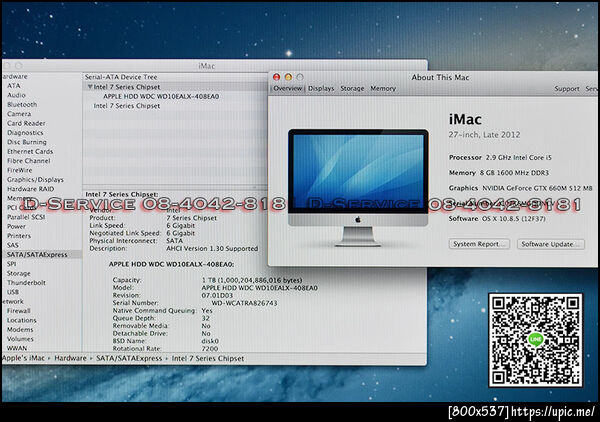Switch to the Displays tab
Image resolution: width=600 pixels, height=422 pixels.
coord(321,88)
